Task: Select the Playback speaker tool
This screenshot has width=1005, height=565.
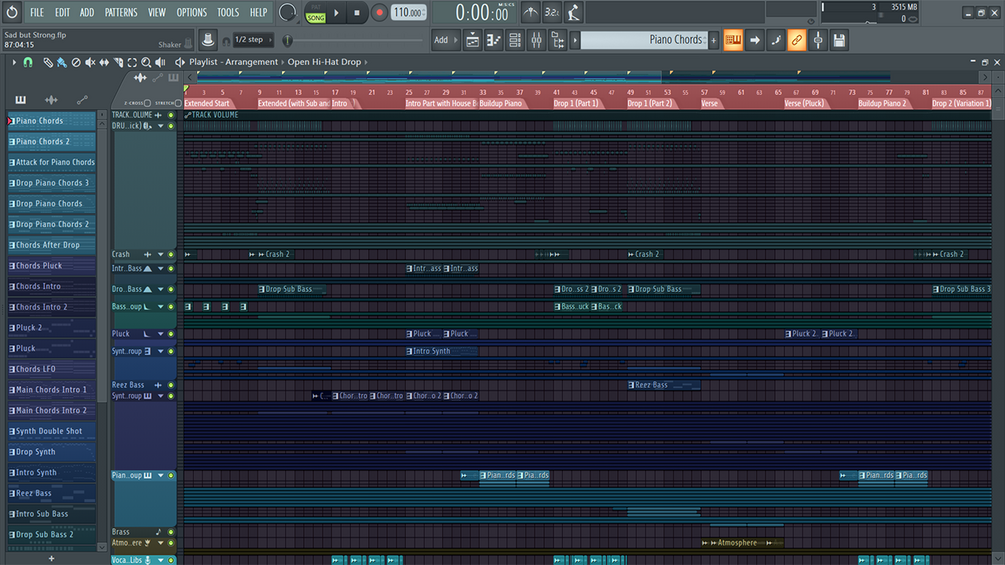Action: [x=160, y=62]
